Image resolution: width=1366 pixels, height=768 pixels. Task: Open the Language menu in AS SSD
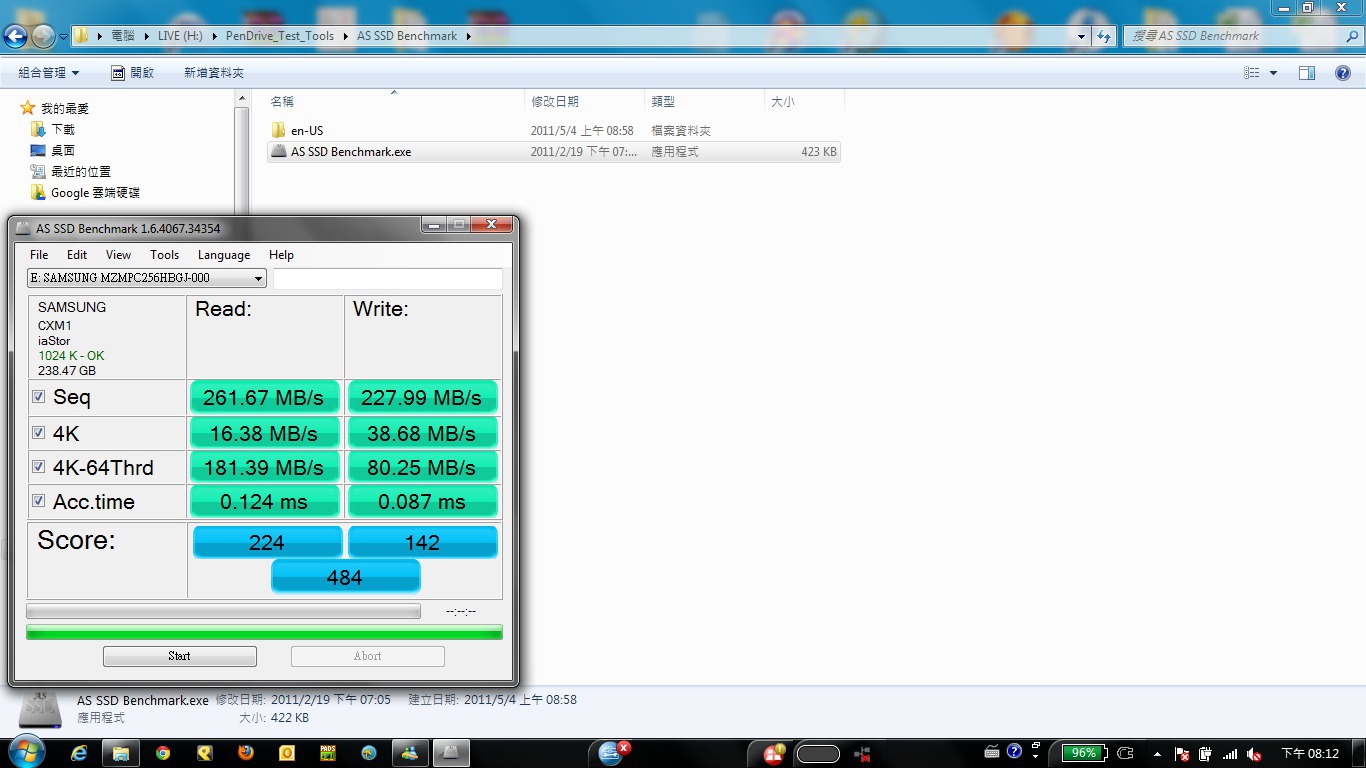coord(224,255)
